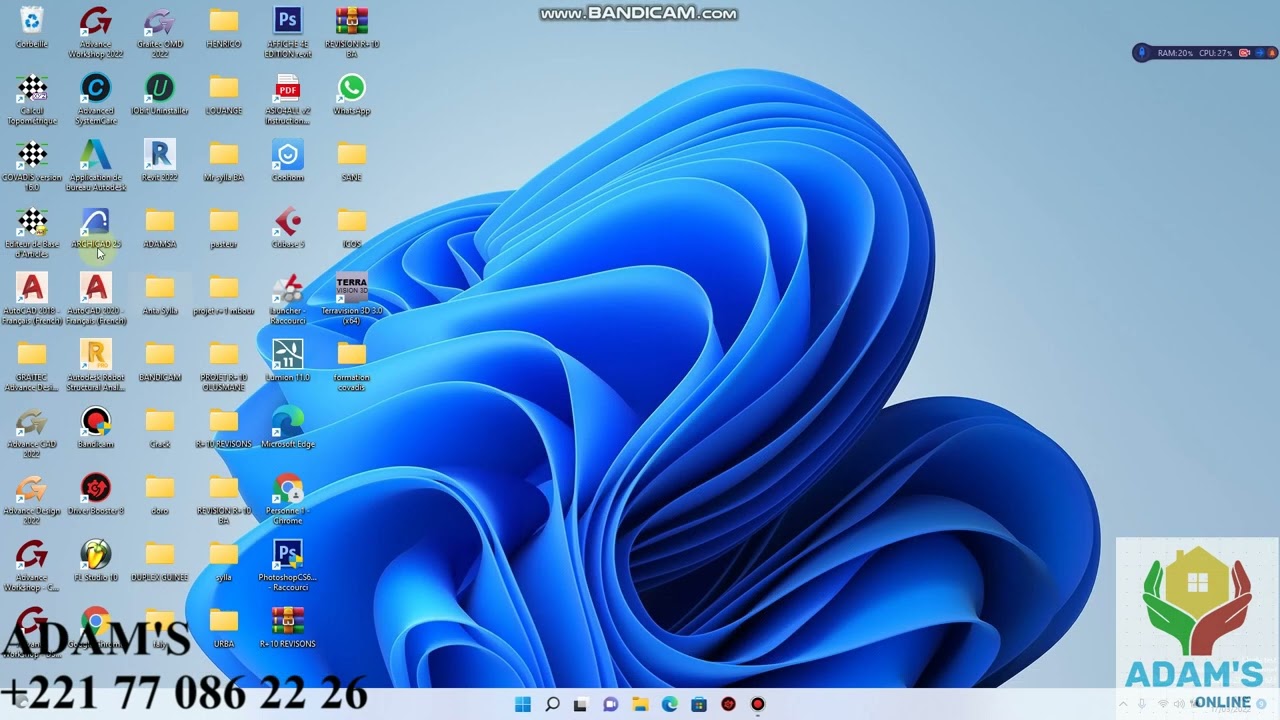Launch WhatsApp from desktop
This screenshot has height=720, width=1280.
[x=352, y=95]
